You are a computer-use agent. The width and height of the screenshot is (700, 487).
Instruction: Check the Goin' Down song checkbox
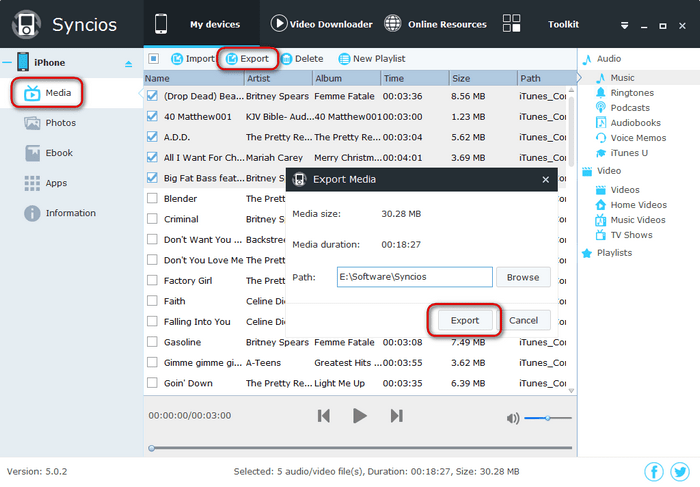tap(152, 383)
